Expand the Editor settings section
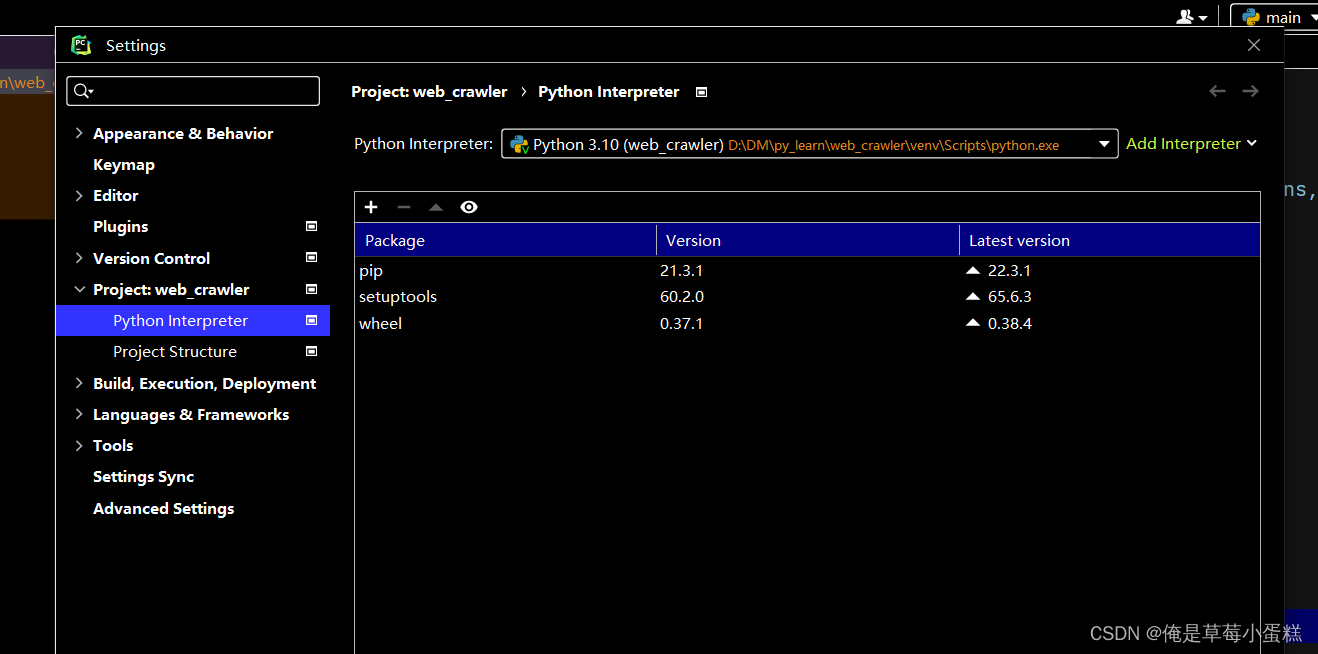The width and height of the screenshot is (1318, 654). coord(79,196)
